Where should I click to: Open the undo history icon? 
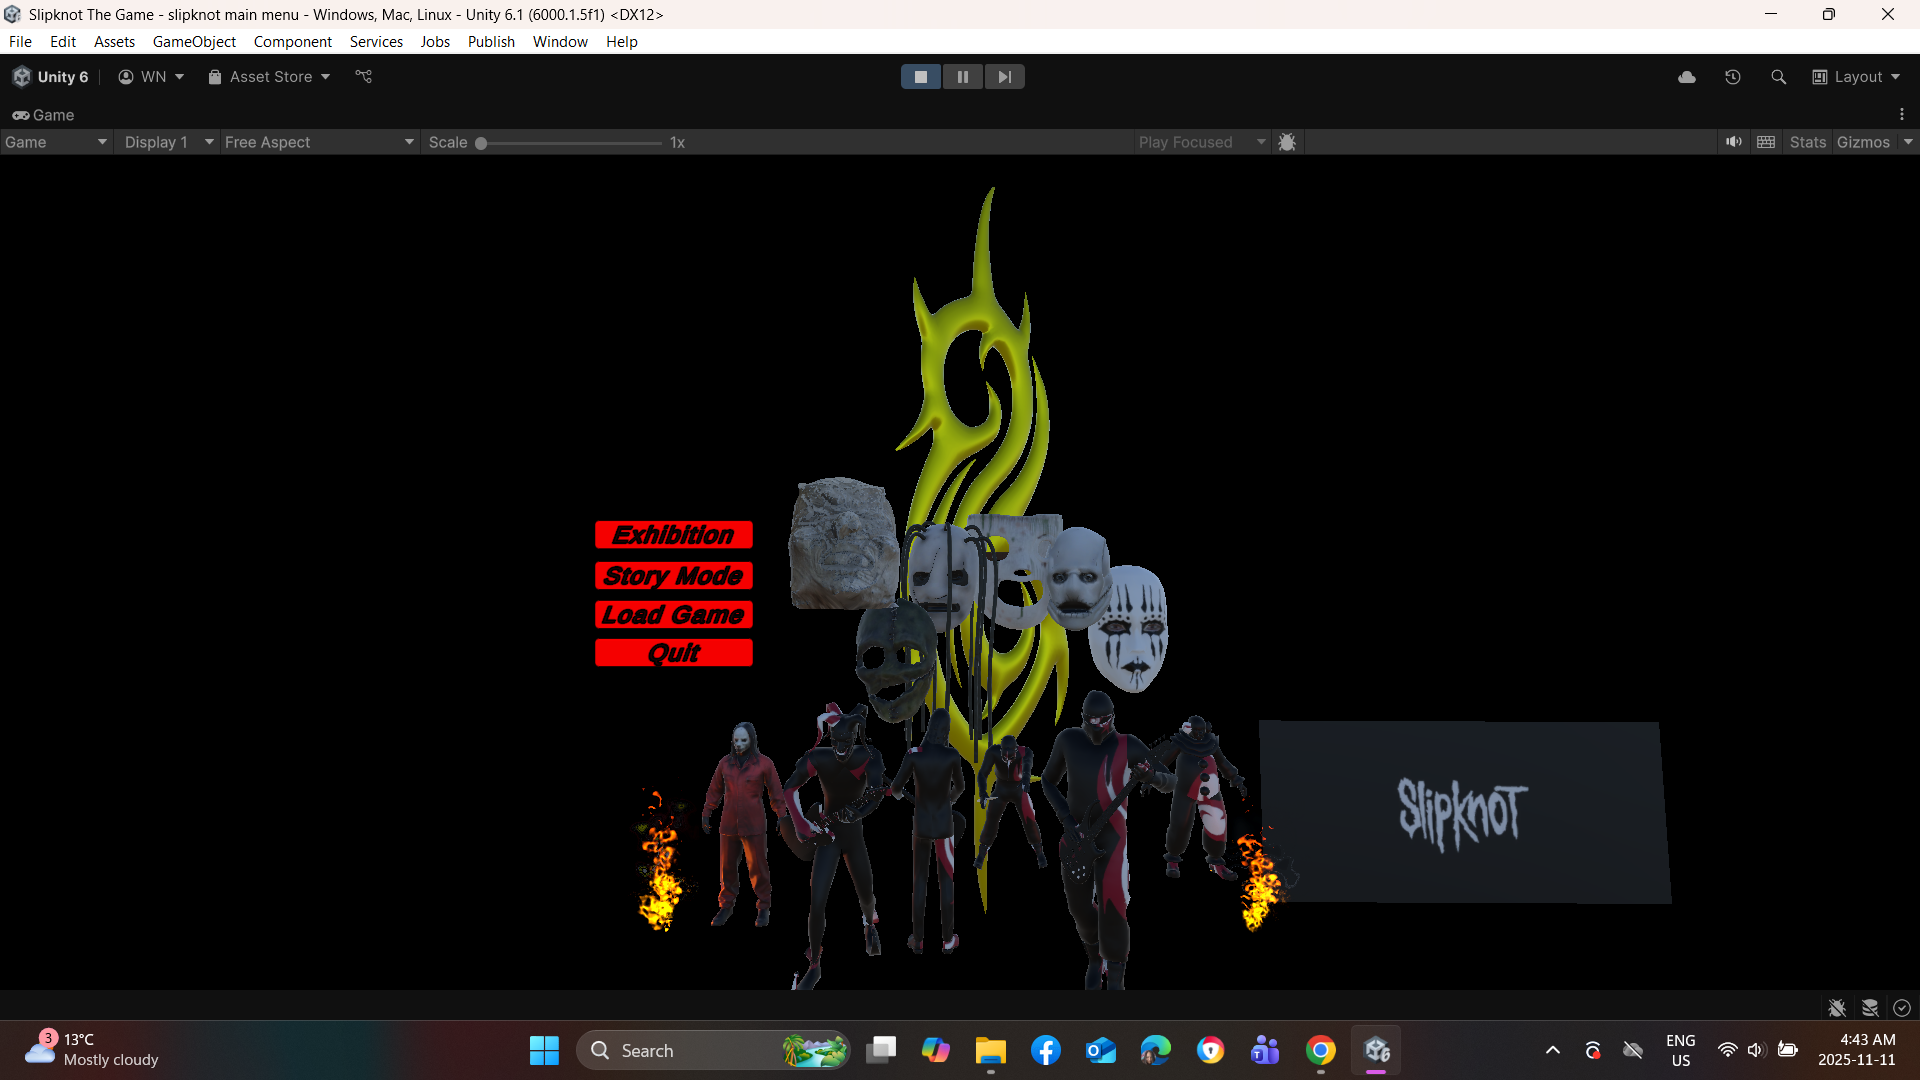tap(1732, 77)
